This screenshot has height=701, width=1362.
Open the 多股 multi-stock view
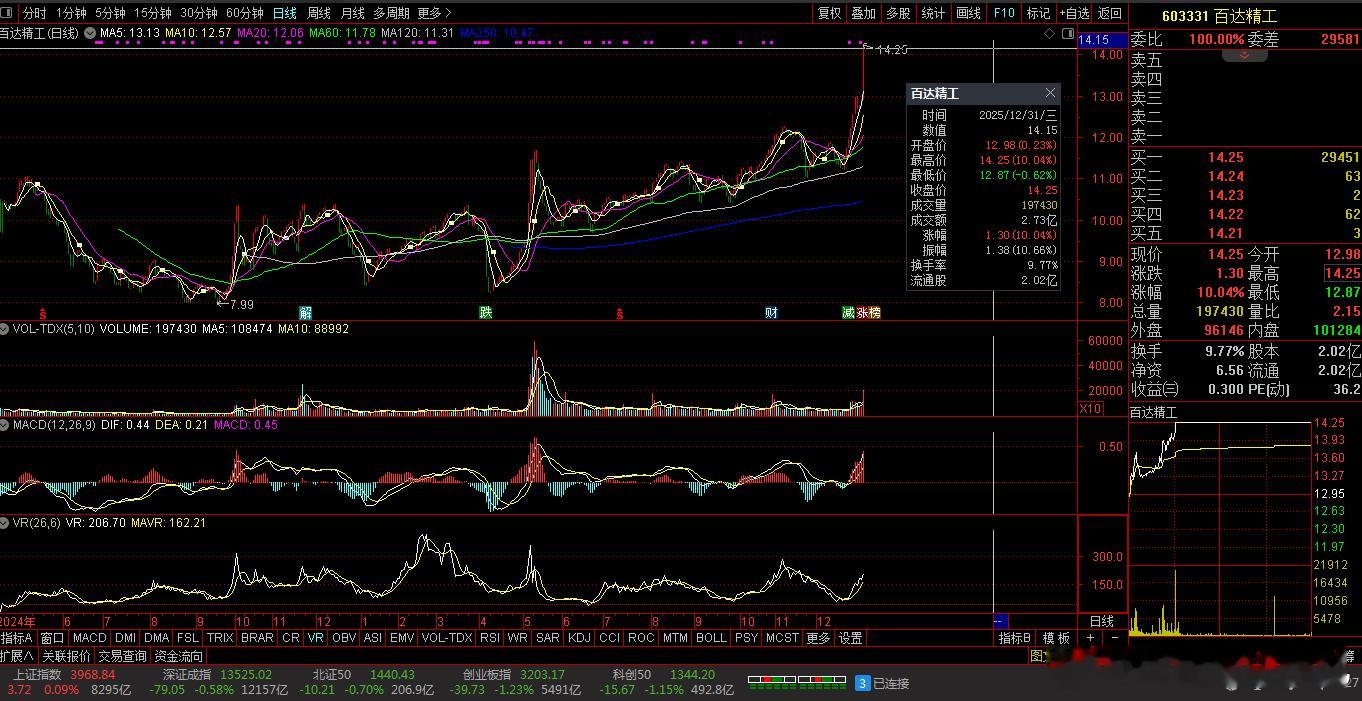click(898, 13)
